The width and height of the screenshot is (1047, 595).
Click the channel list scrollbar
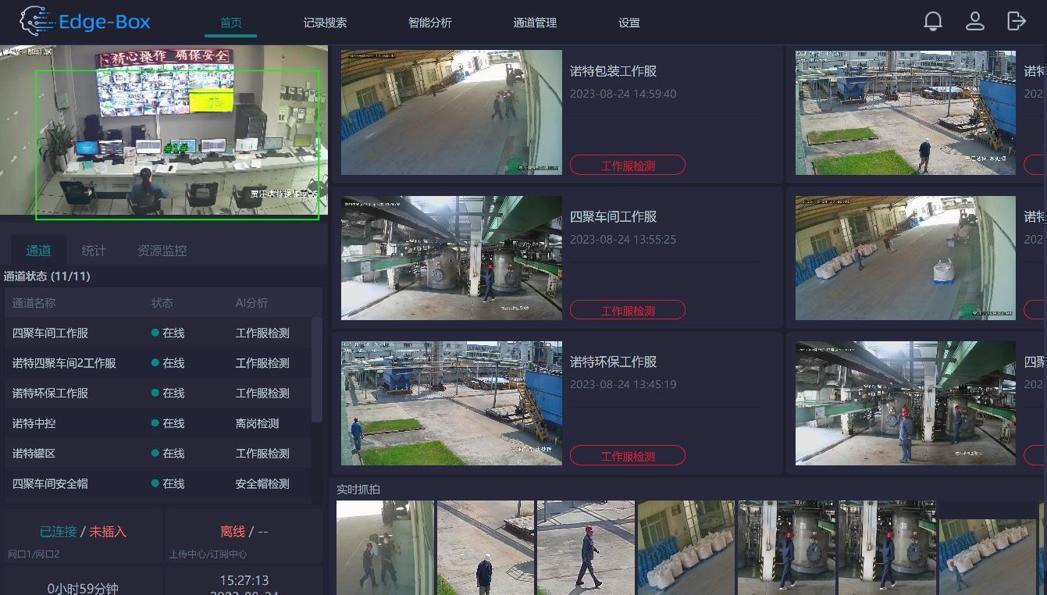(x=317, y=369)
